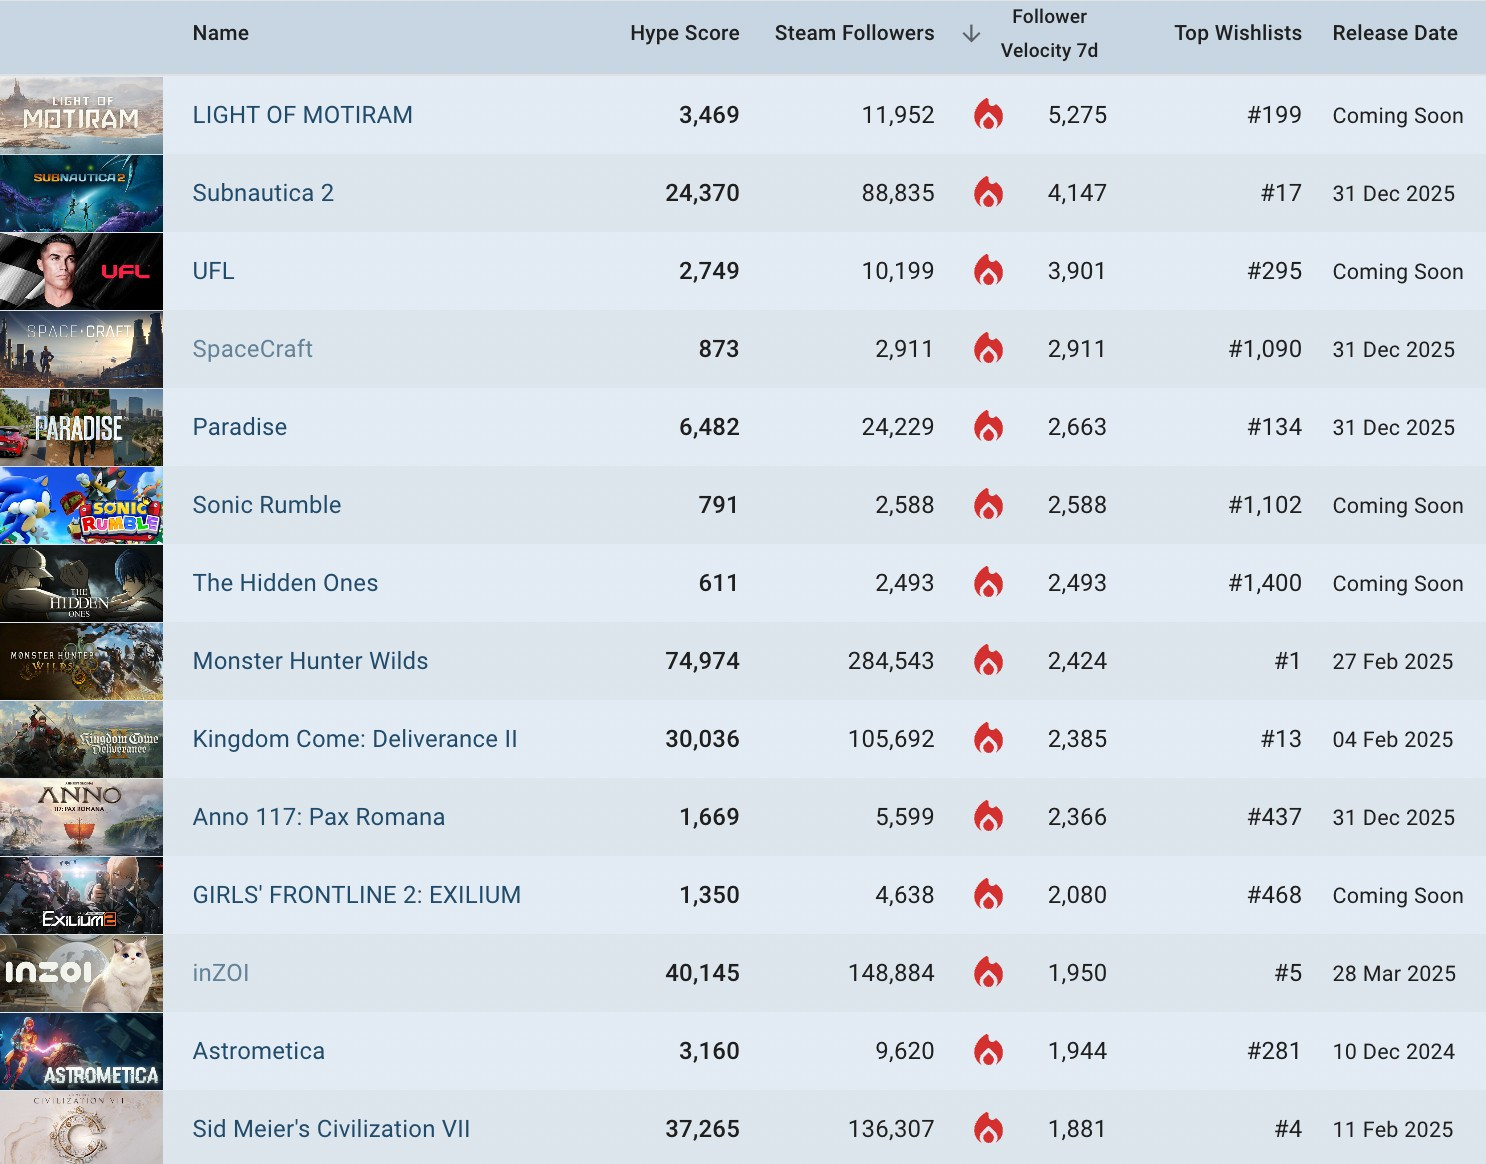Image resolution: width=1486 pixels, height=1164 pixels.
Task: Open the Monster Hunter Wilds link
Action: [311, 661]
